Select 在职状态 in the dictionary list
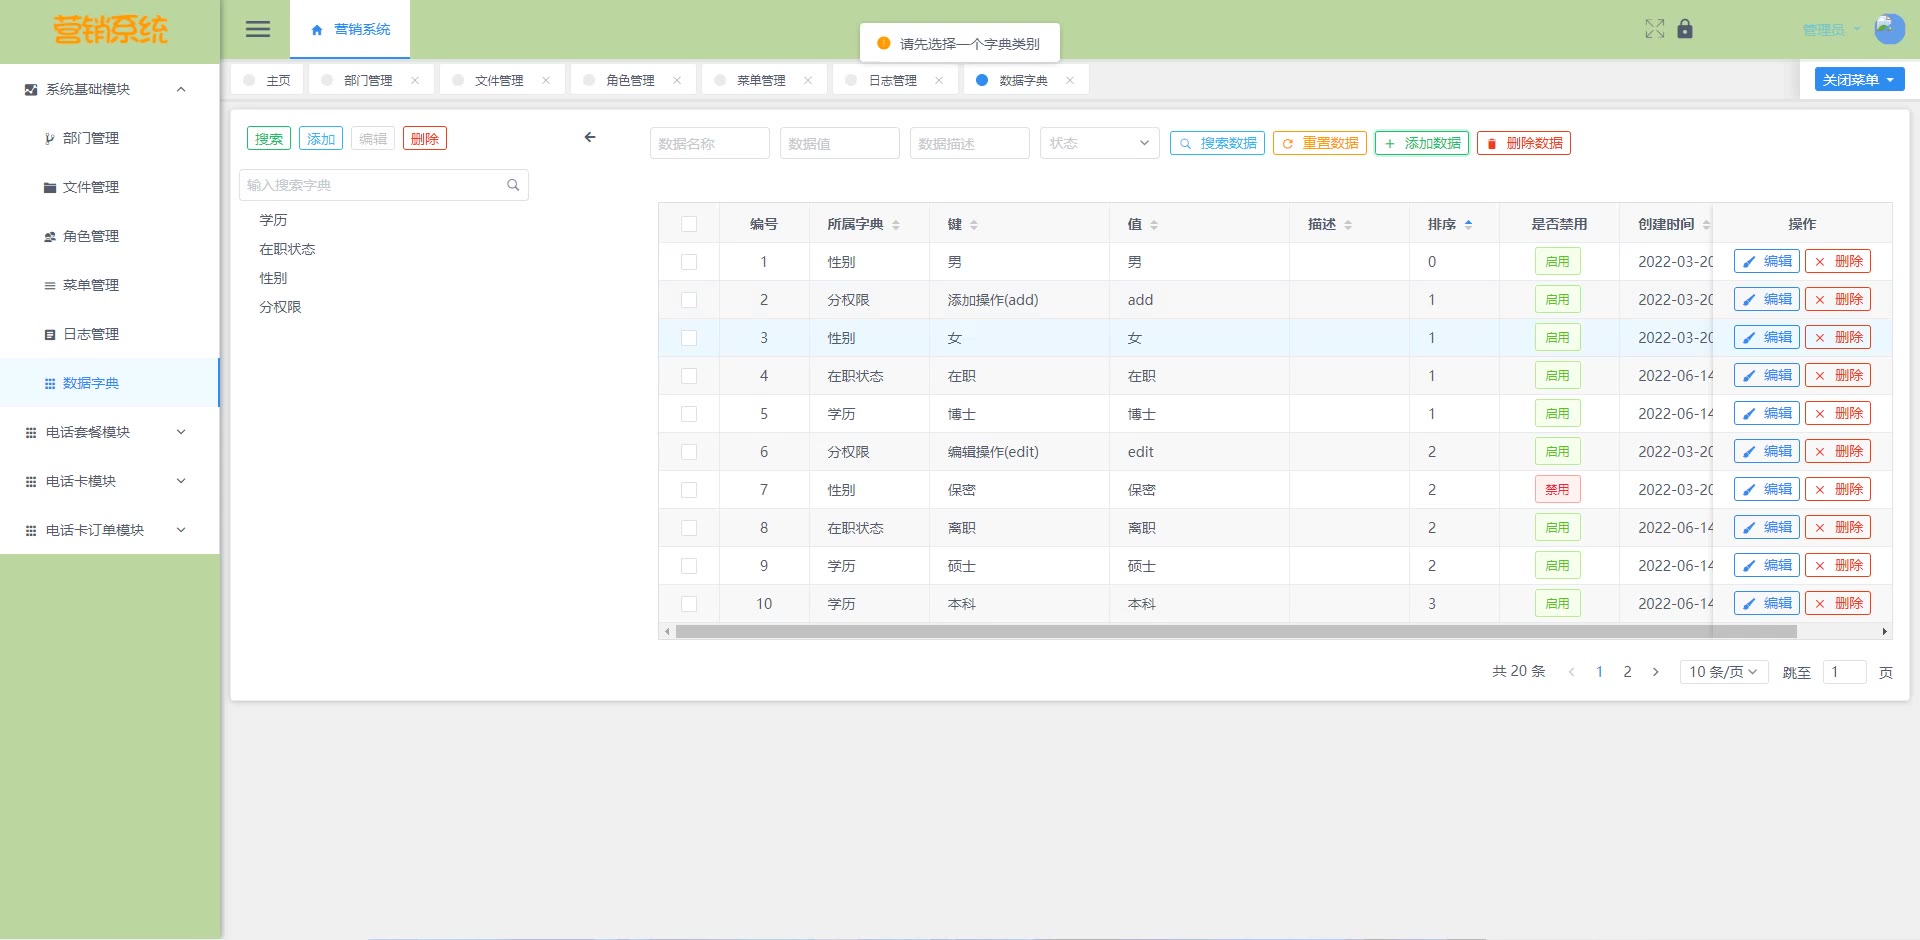The height and width of the screenshot is (940, 1920). (288, 249)
